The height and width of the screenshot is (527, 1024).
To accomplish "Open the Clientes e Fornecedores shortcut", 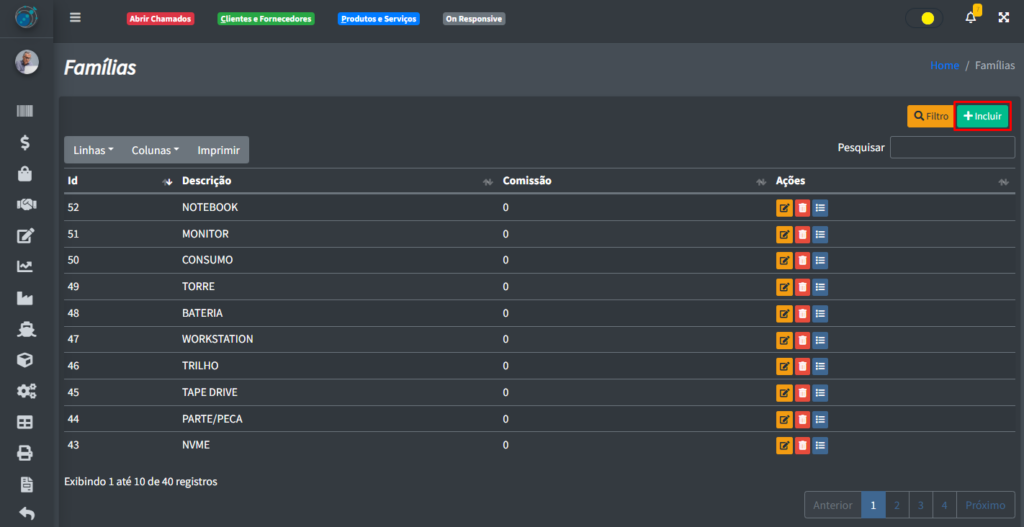I will coord(266,19).
